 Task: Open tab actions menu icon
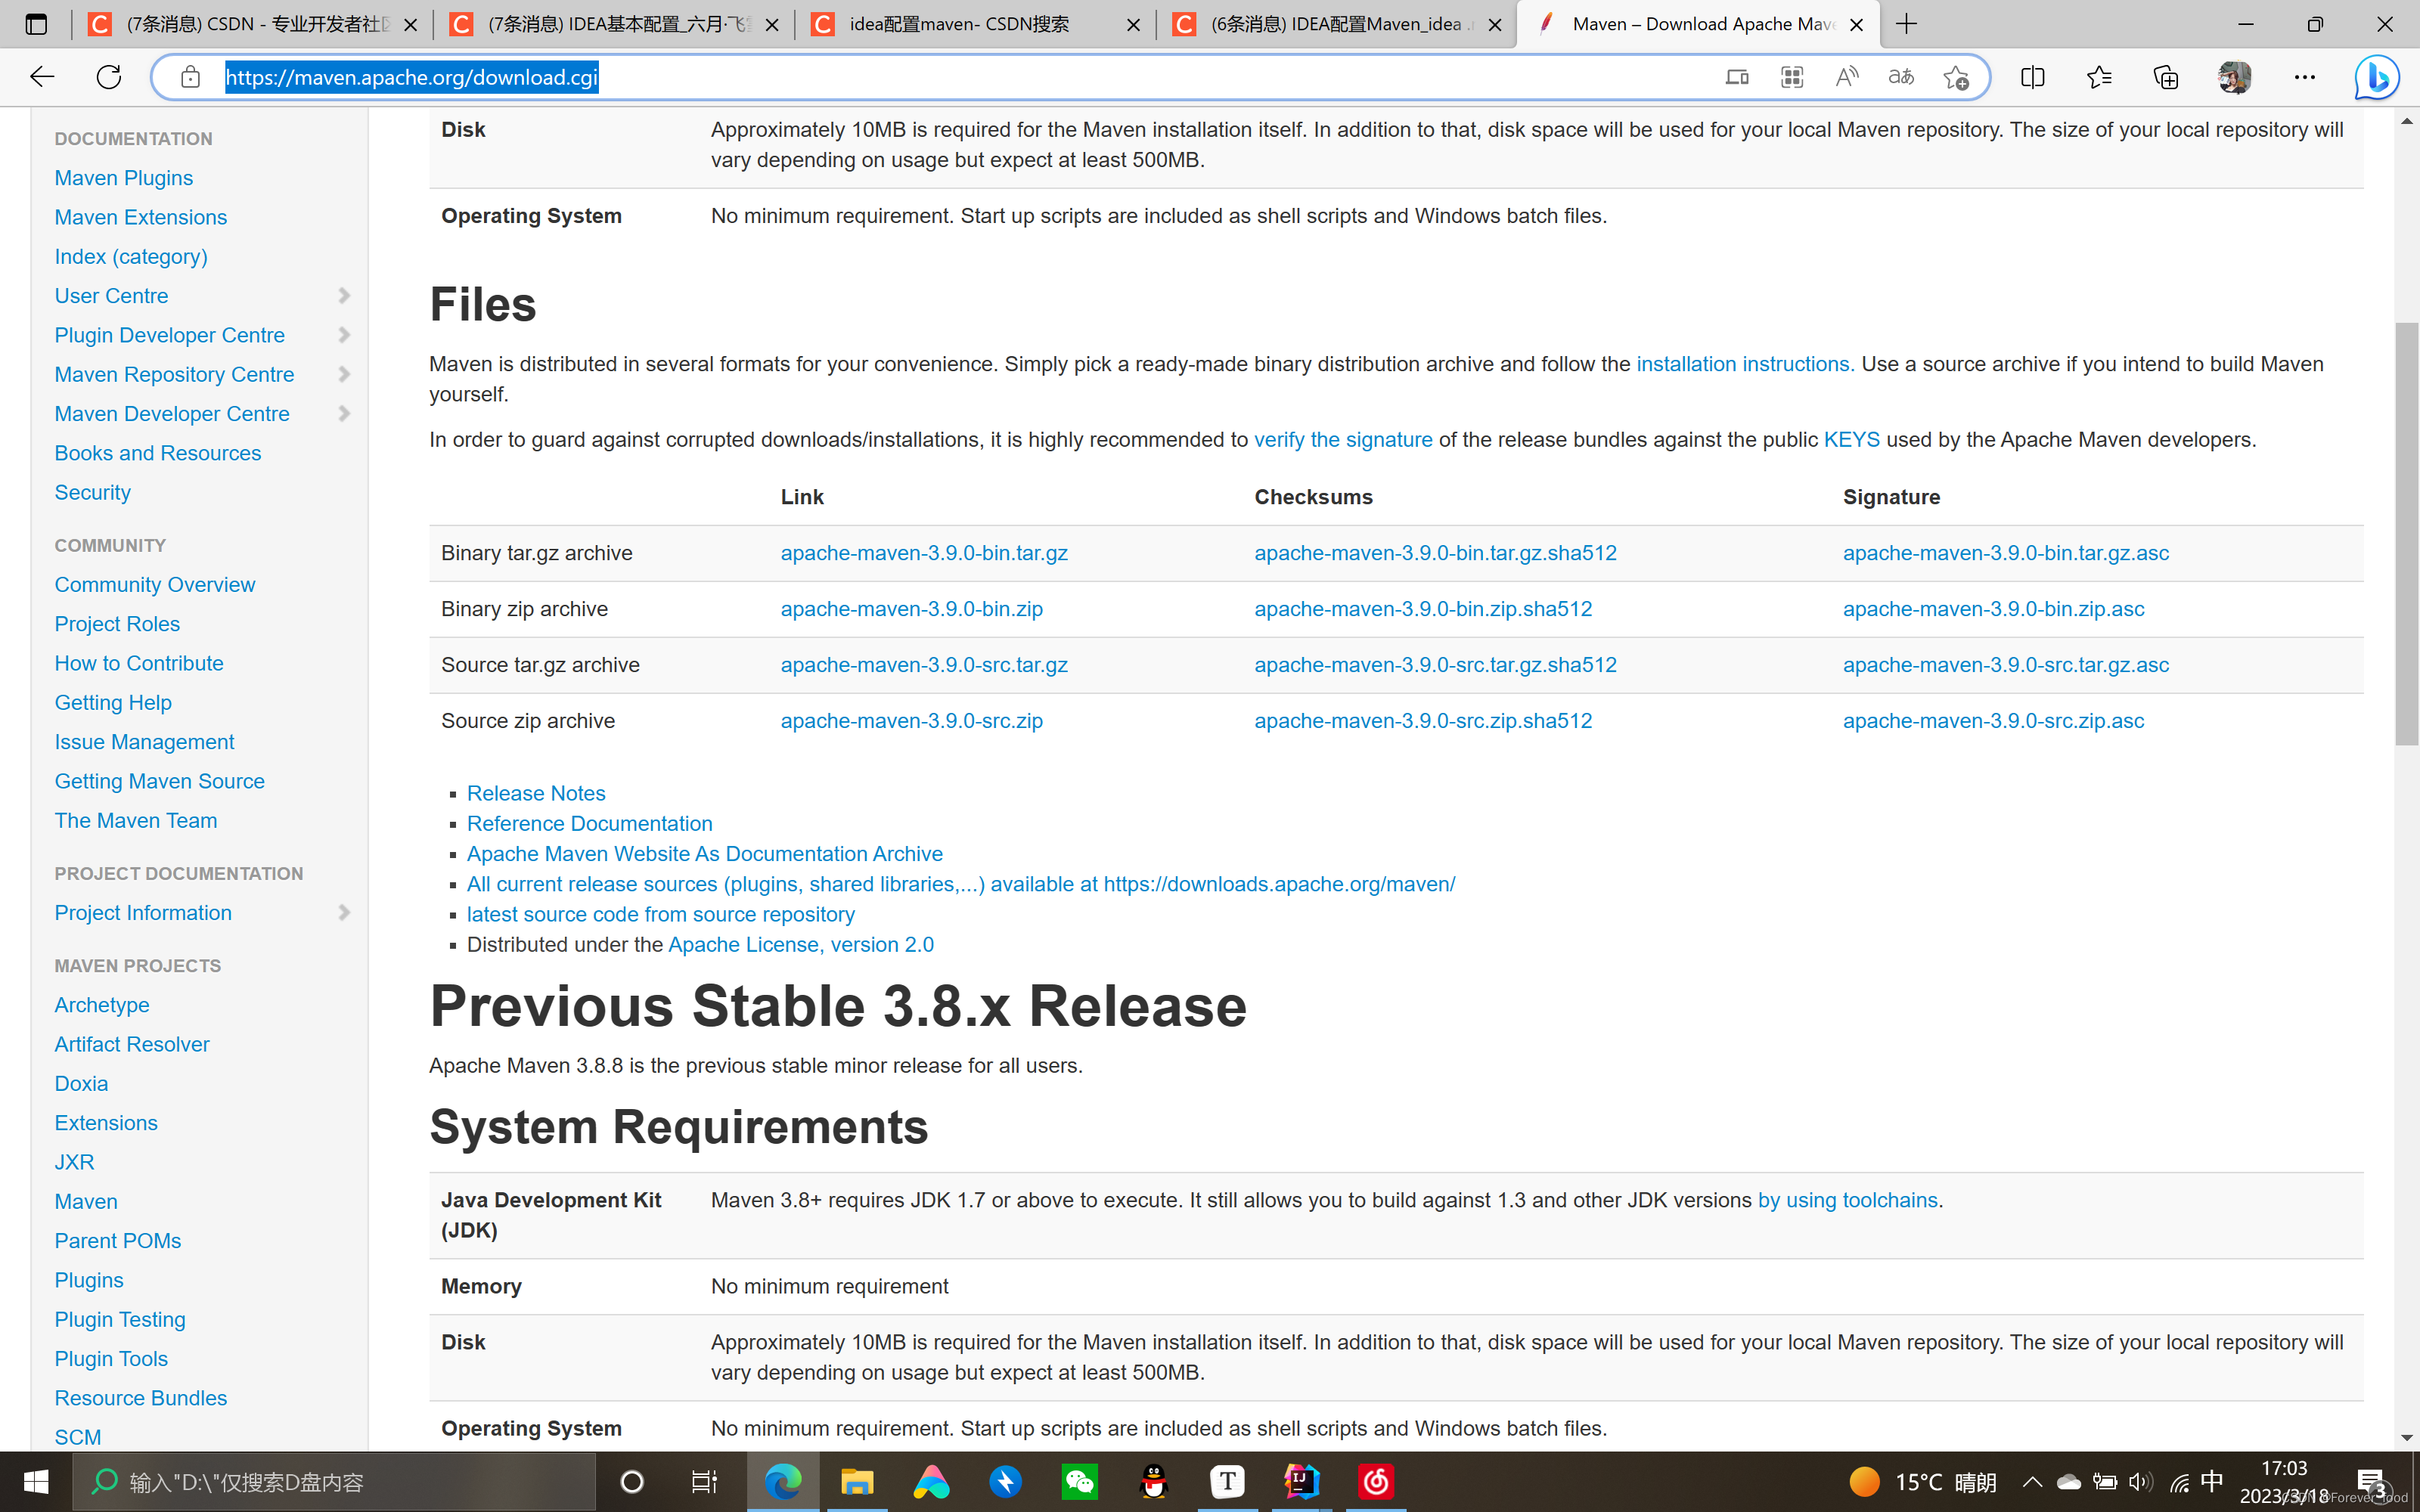click(36, 24)
